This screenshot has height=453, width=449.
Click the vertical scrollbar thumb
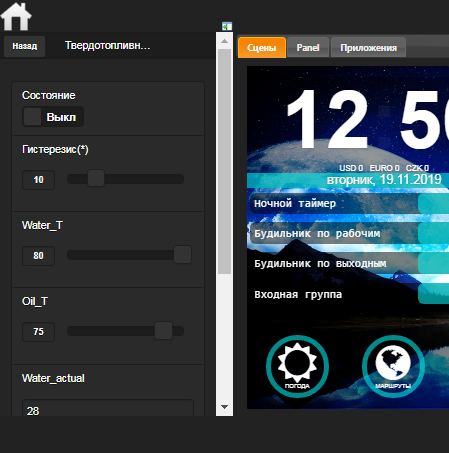point(224,162)
